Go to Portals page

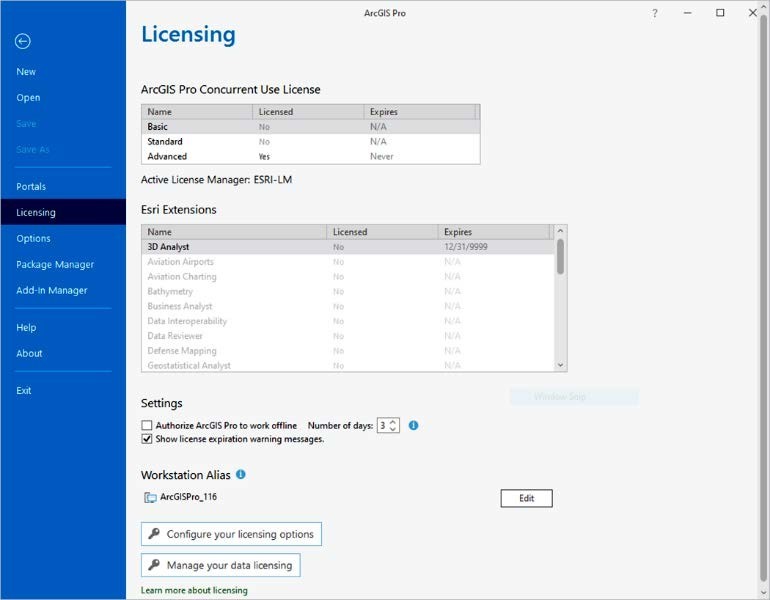tap(31, 187)
